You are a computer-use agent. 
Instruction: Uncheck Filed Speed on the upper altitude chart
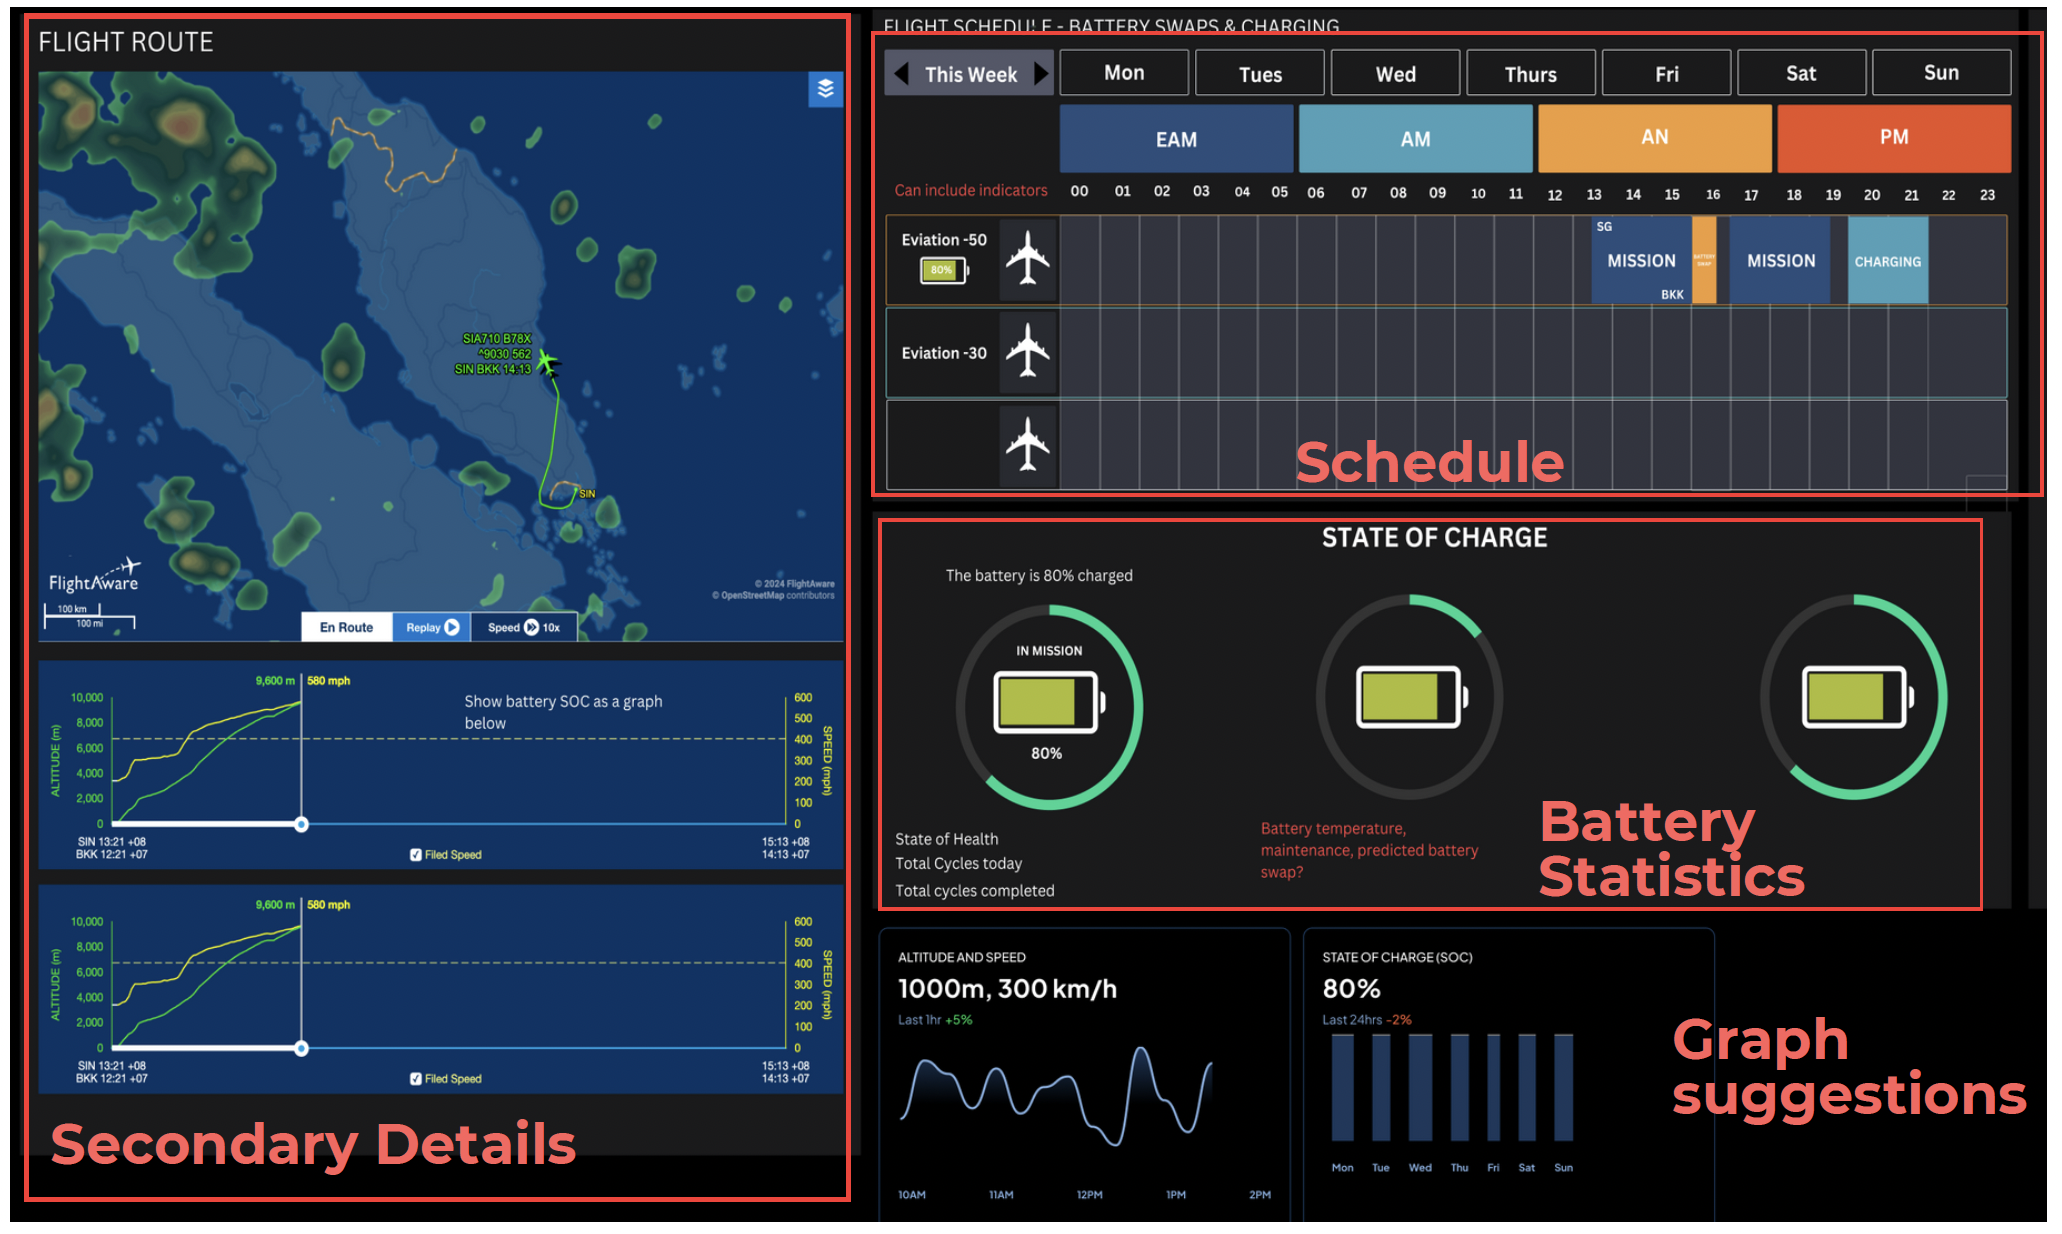click(416, 854)
